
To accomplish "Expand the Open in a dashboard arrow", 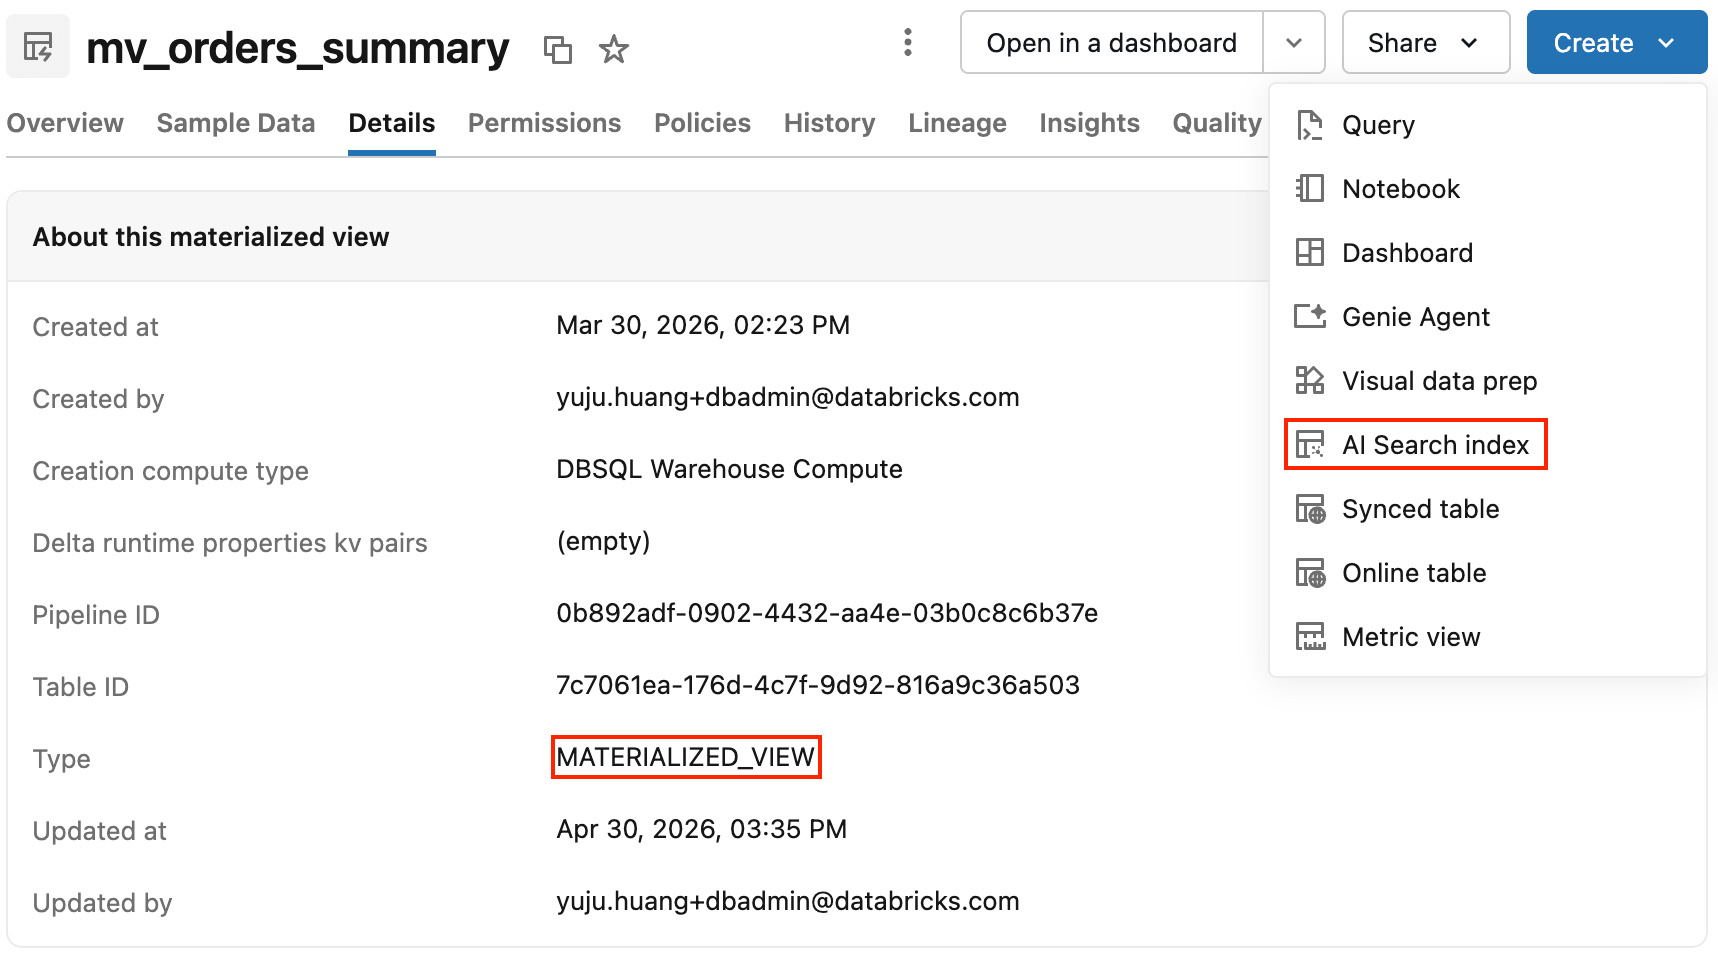I will 1294,43.
